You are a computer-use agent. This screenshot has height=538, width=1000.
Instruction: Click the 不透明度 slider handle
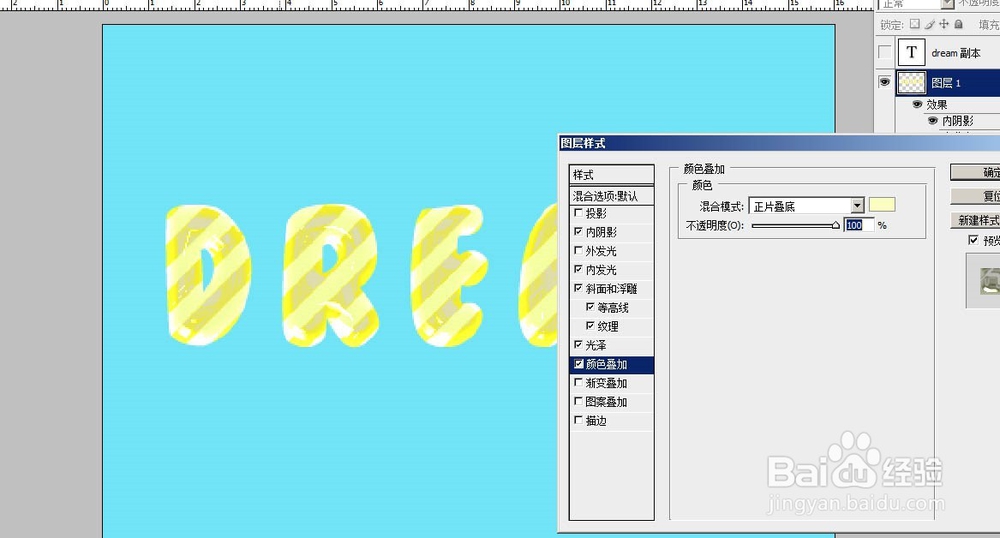835,225
